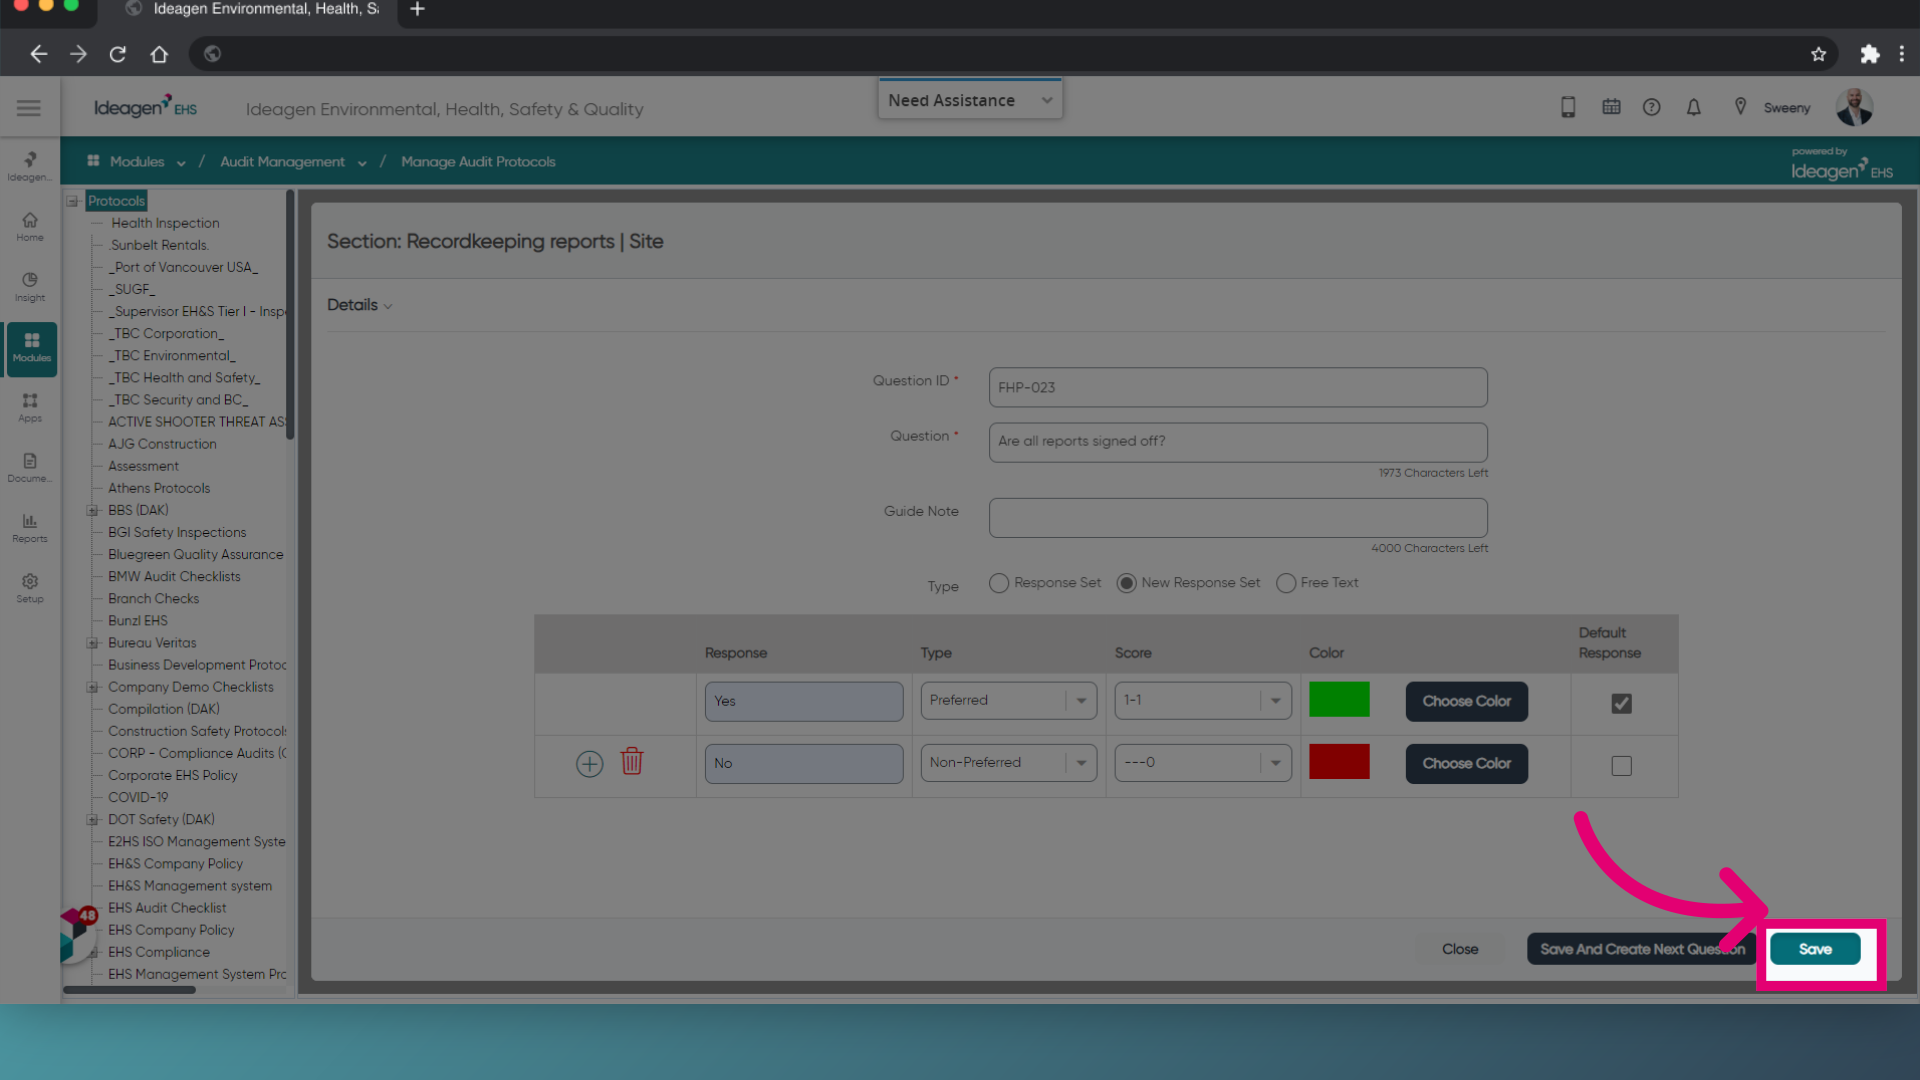Screen dimensions: 1920x1080
Task: Check default response for No row
Action: [x=1622, y=766]
